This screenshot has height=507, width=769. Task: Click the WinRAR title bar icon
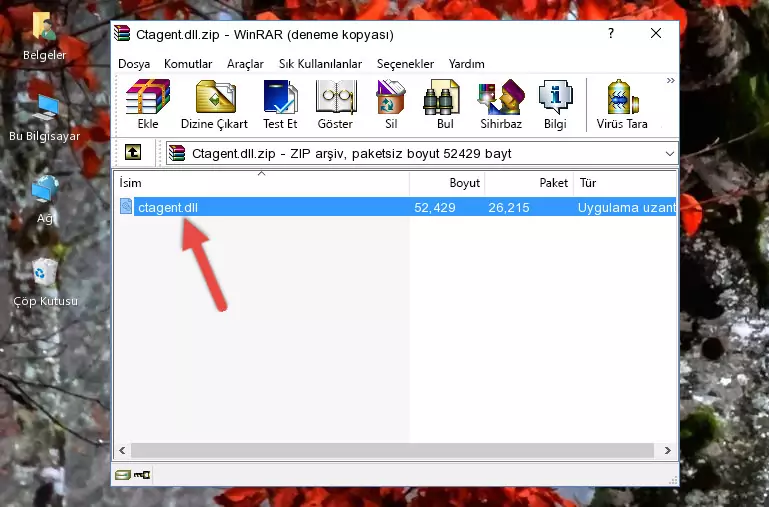(122, 34)
